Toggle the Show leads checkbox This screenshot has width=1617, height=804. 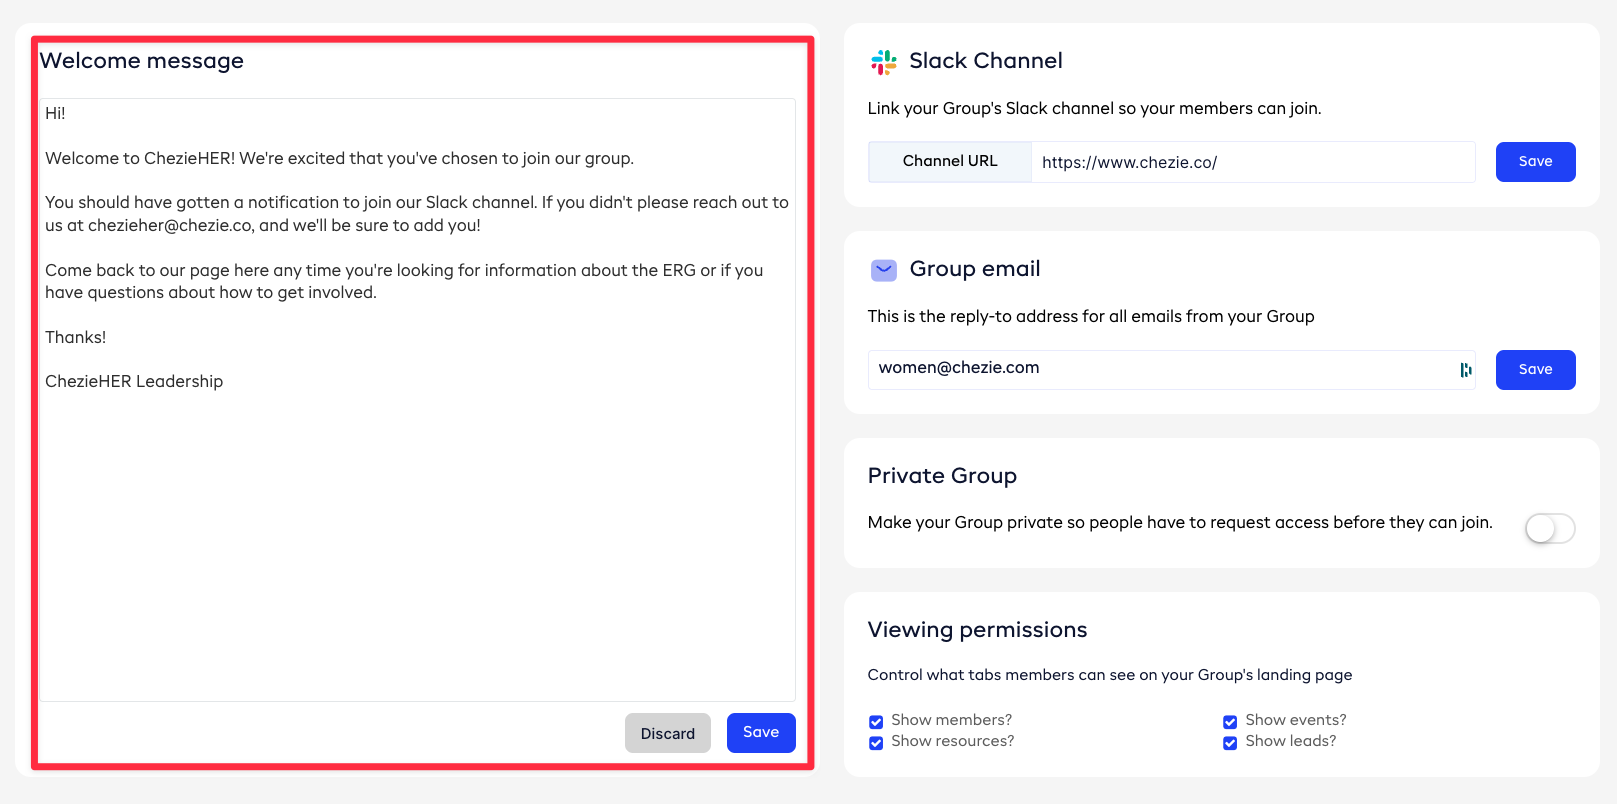tap(1230, 743)
